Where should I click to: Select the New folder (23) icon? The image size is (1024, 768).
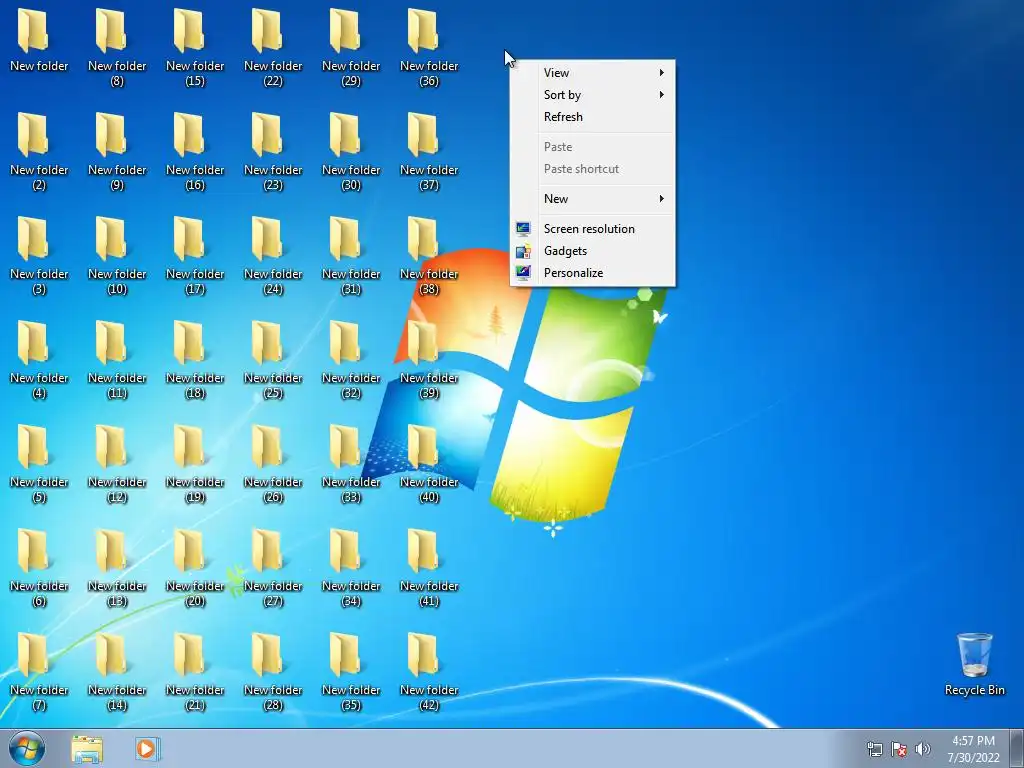(266, 135)
